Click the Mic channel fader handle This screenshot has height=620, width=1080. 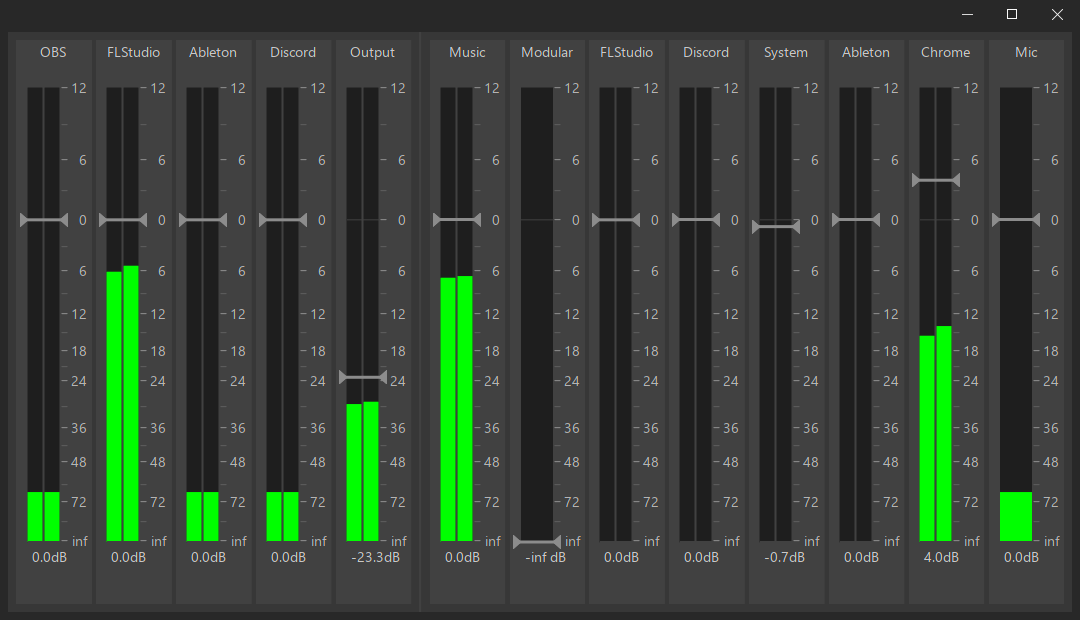pyautogui.click(x=1016, y=220)
